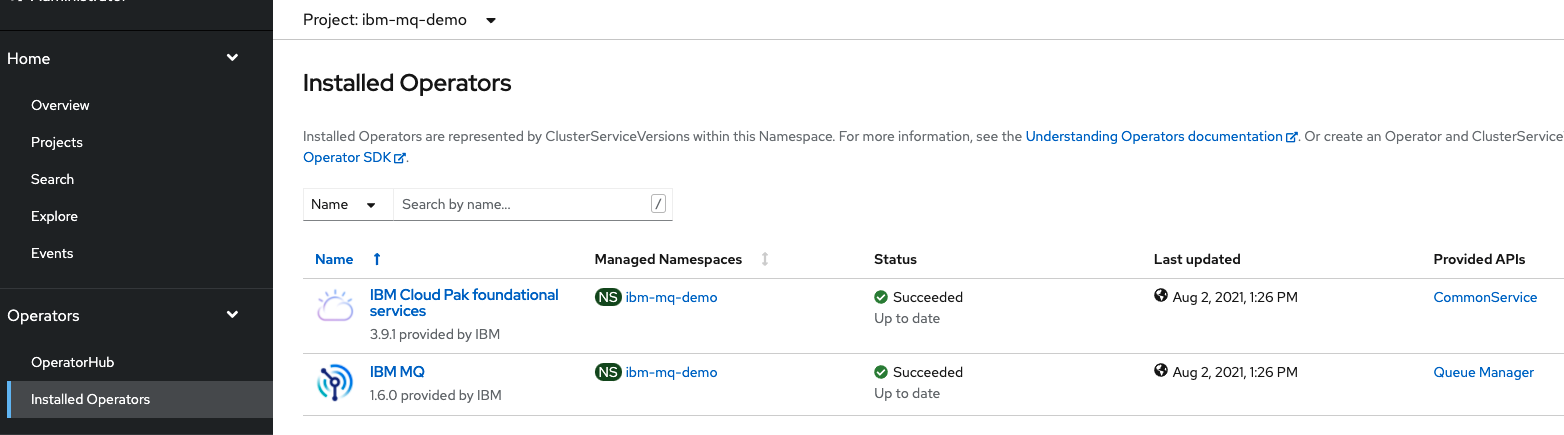The height and width of the screenshot is (435, 1564).
Task: Click the NS badge in IBM MQ row
Action: tap(607, 372)
